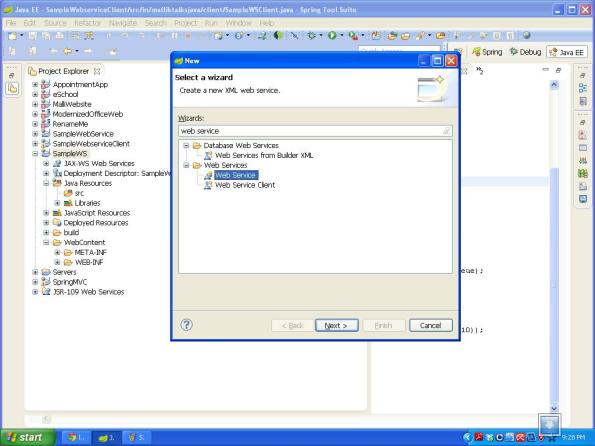Switch to the Debug perspective
The width and height of the screenshot is (595, 446).
click(525, 52)
